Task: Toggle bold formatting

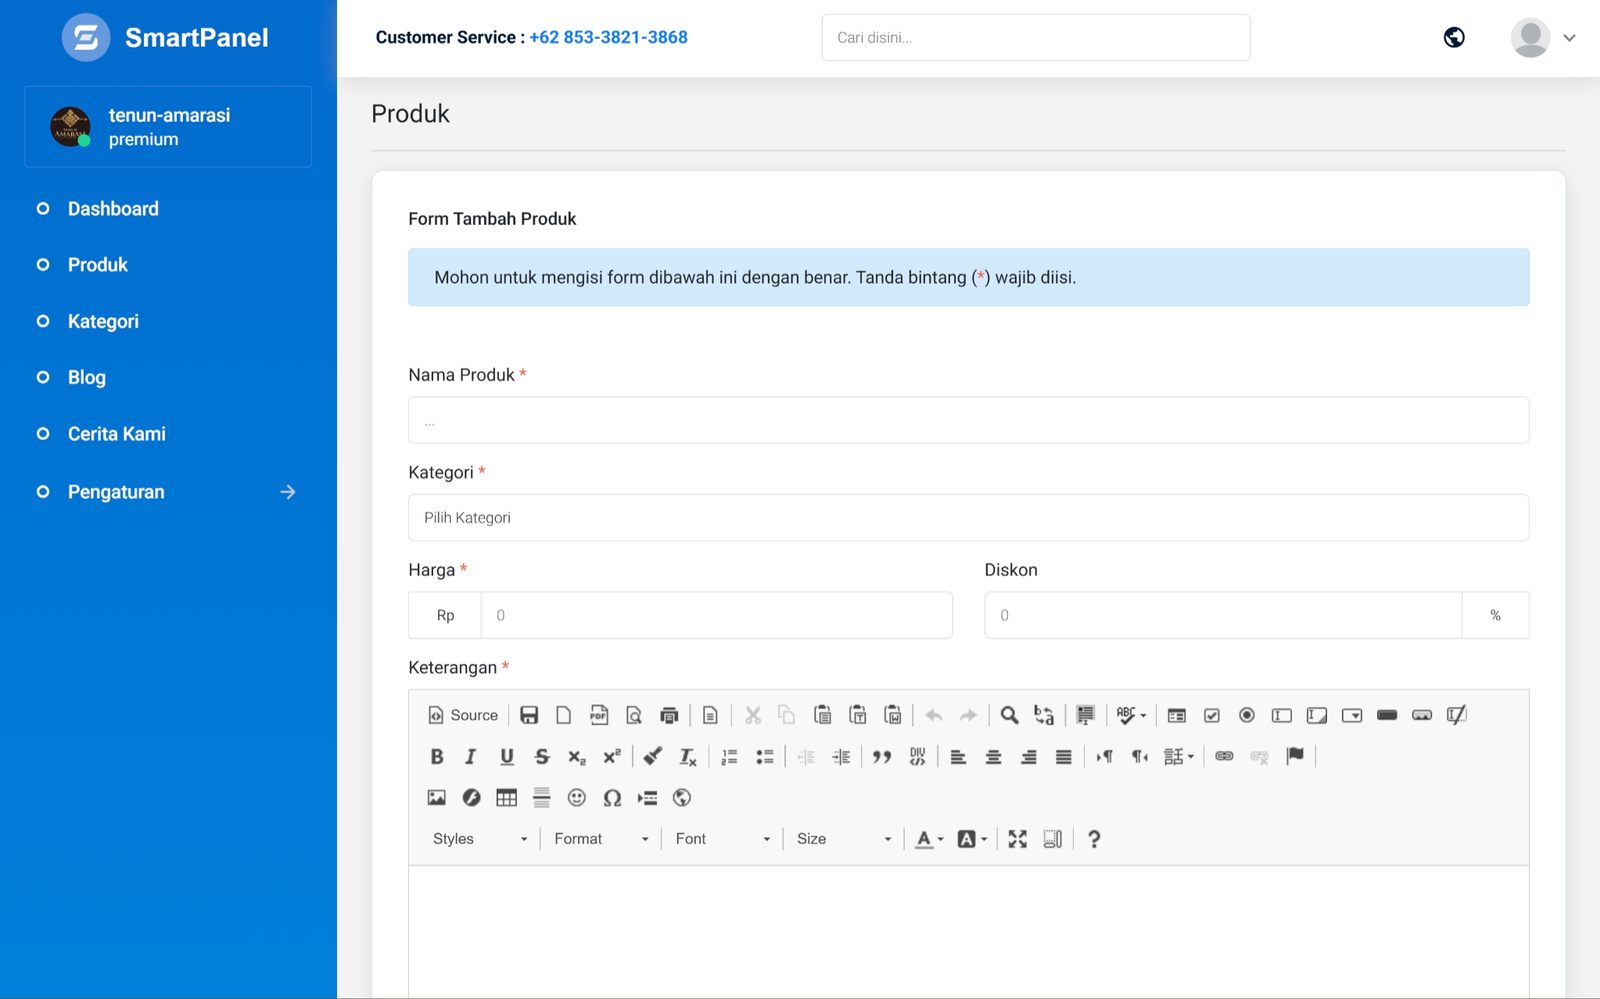Action: tap(437, 757)
